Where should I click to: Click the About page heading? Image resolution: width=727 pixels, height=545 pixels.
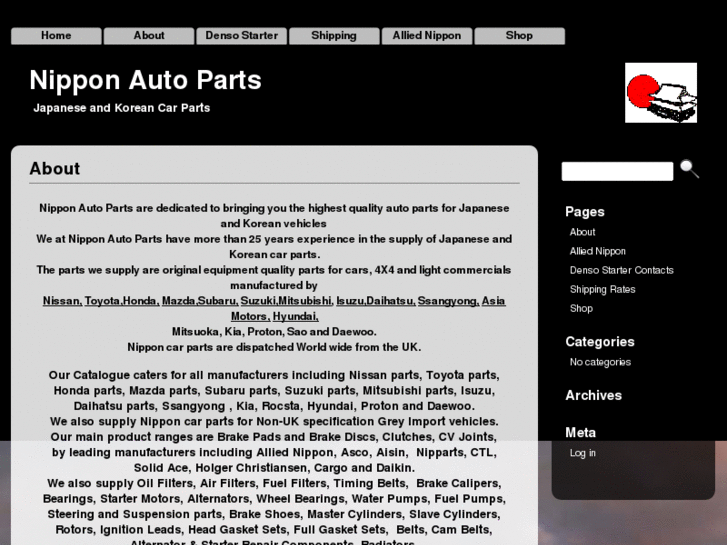[x=55, y=168]
